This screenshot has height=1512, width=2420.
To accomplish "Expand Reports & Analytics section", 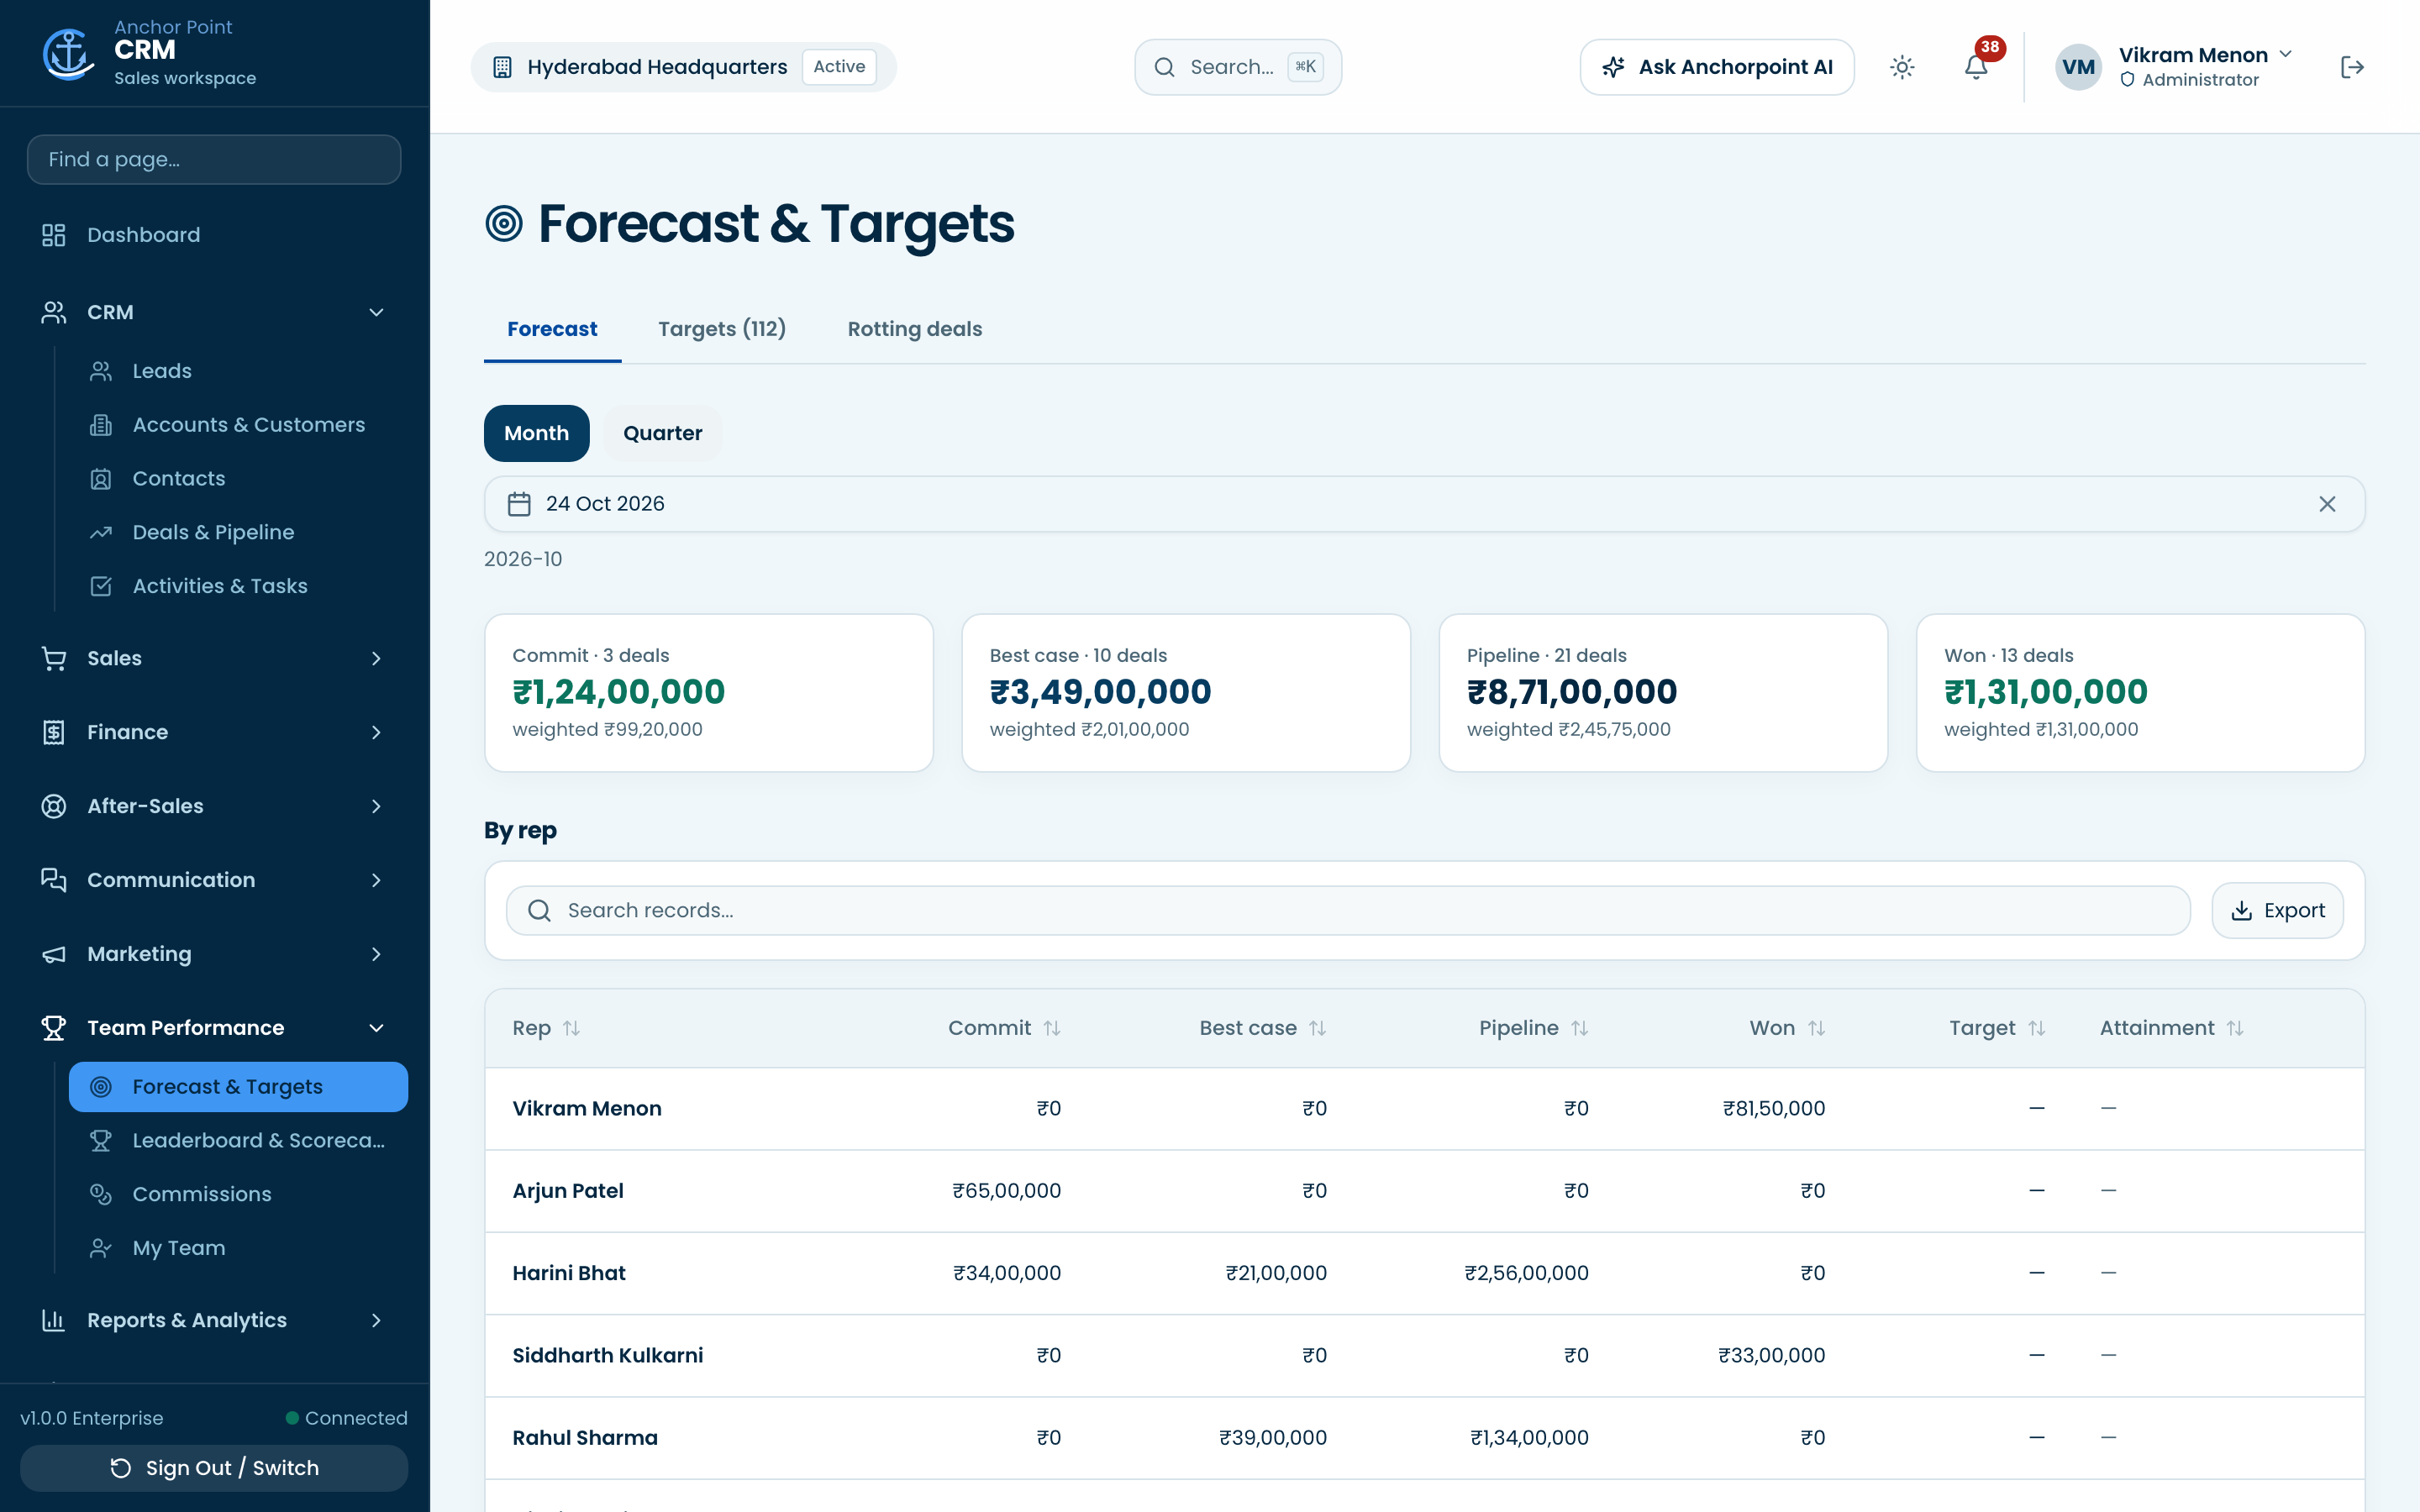I will (x=214, y=1320).
